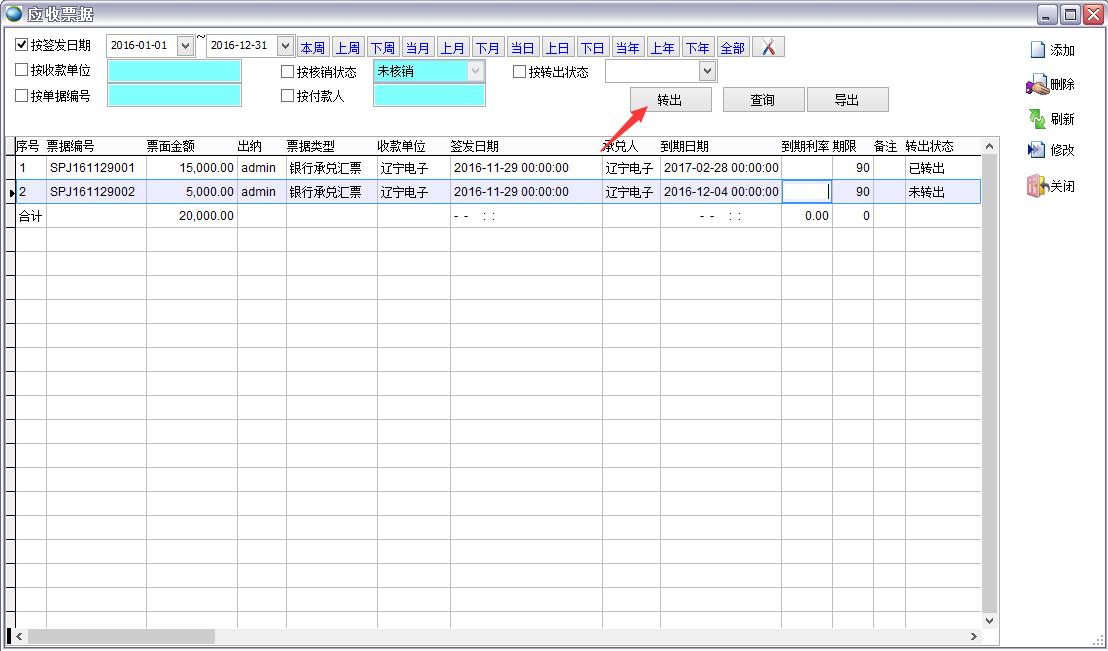Tick the 按转出状态 checkbox
The width and height of the screenshot is (1108, 651).
tap(520, 72)
